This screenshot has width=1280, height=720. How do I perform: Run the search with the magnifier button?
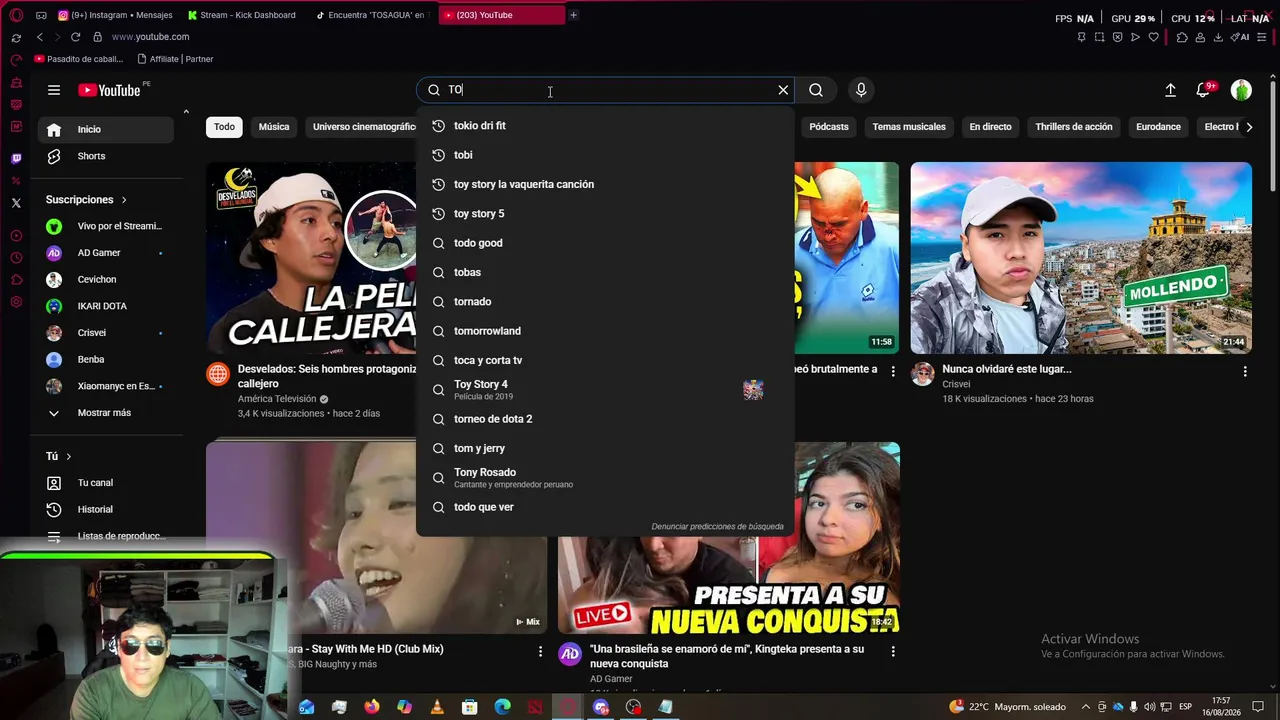pos(816,90)
